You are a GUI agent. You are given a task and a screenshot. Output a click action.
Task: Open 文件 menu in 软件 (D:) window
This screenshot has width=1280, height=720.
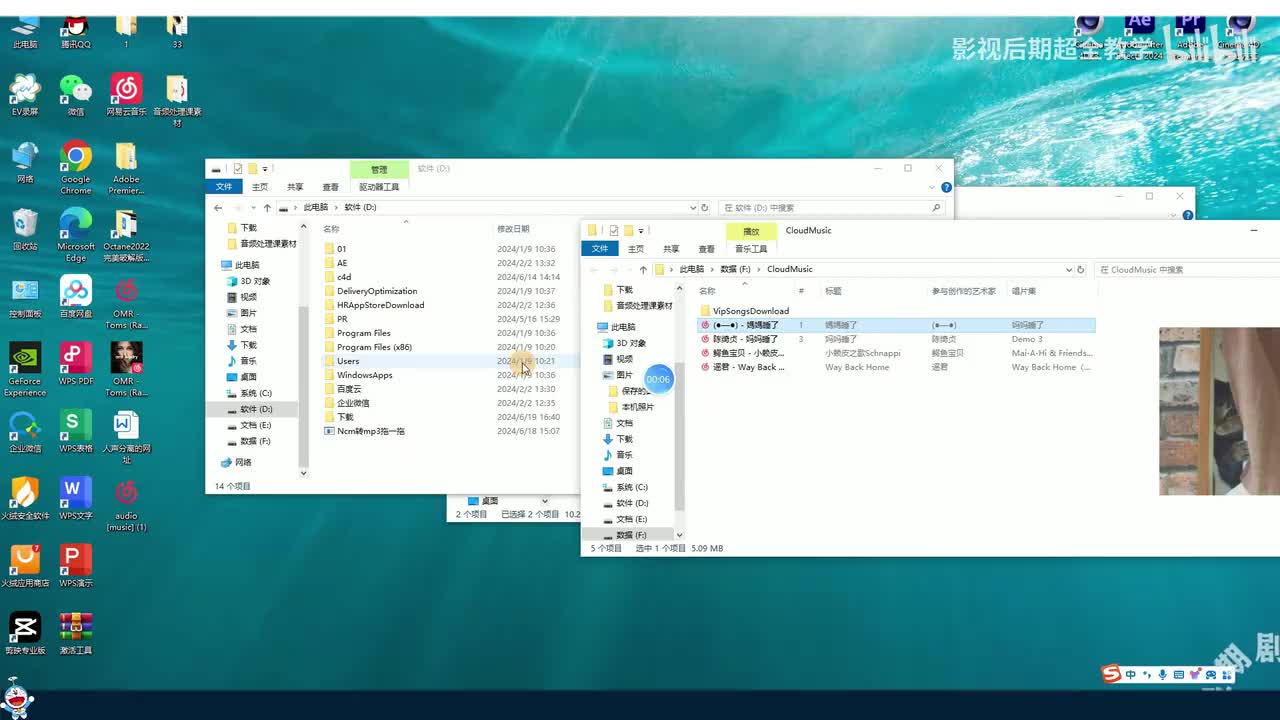click(224, 187)
